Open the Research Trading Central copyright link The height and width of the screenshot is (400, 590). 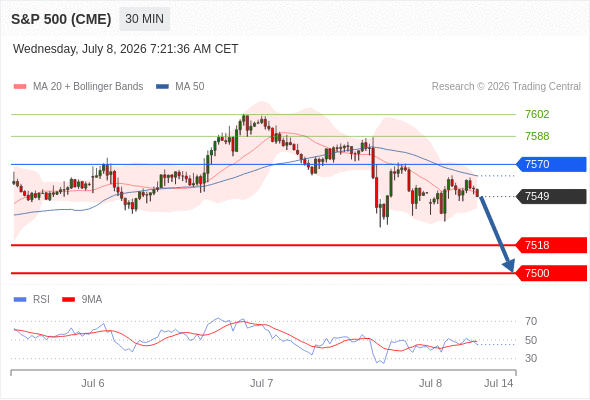[506, 87]
